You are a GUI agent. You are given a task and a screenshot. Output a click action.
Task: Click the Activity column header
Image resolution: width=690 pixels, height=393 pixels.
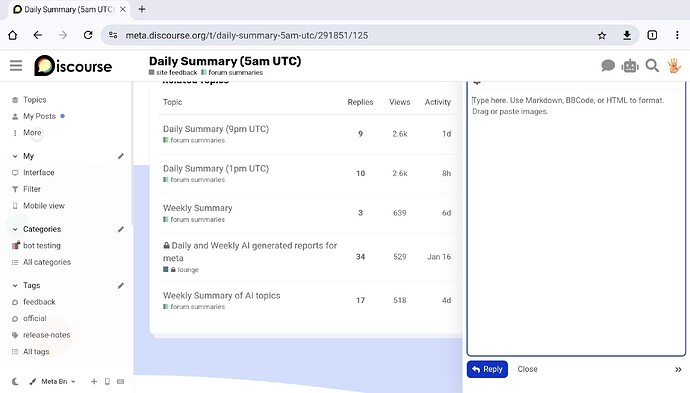coord(437,102)
